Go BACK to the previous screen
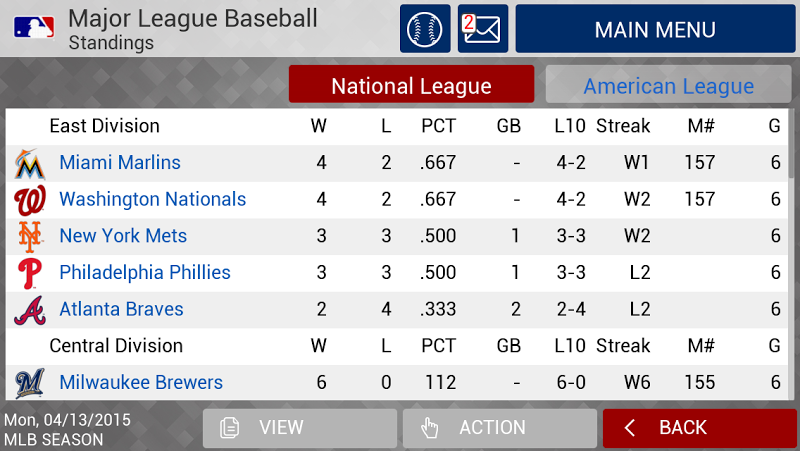 (699, 428)
